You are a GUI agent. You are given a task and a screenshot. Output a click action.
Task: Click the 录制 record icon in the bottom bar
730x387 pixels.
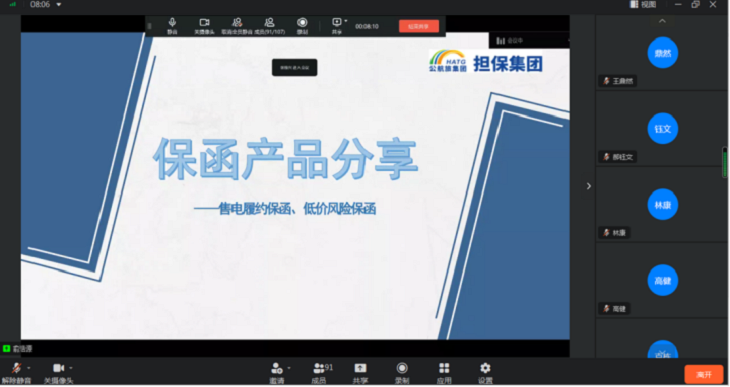(402, 368)
